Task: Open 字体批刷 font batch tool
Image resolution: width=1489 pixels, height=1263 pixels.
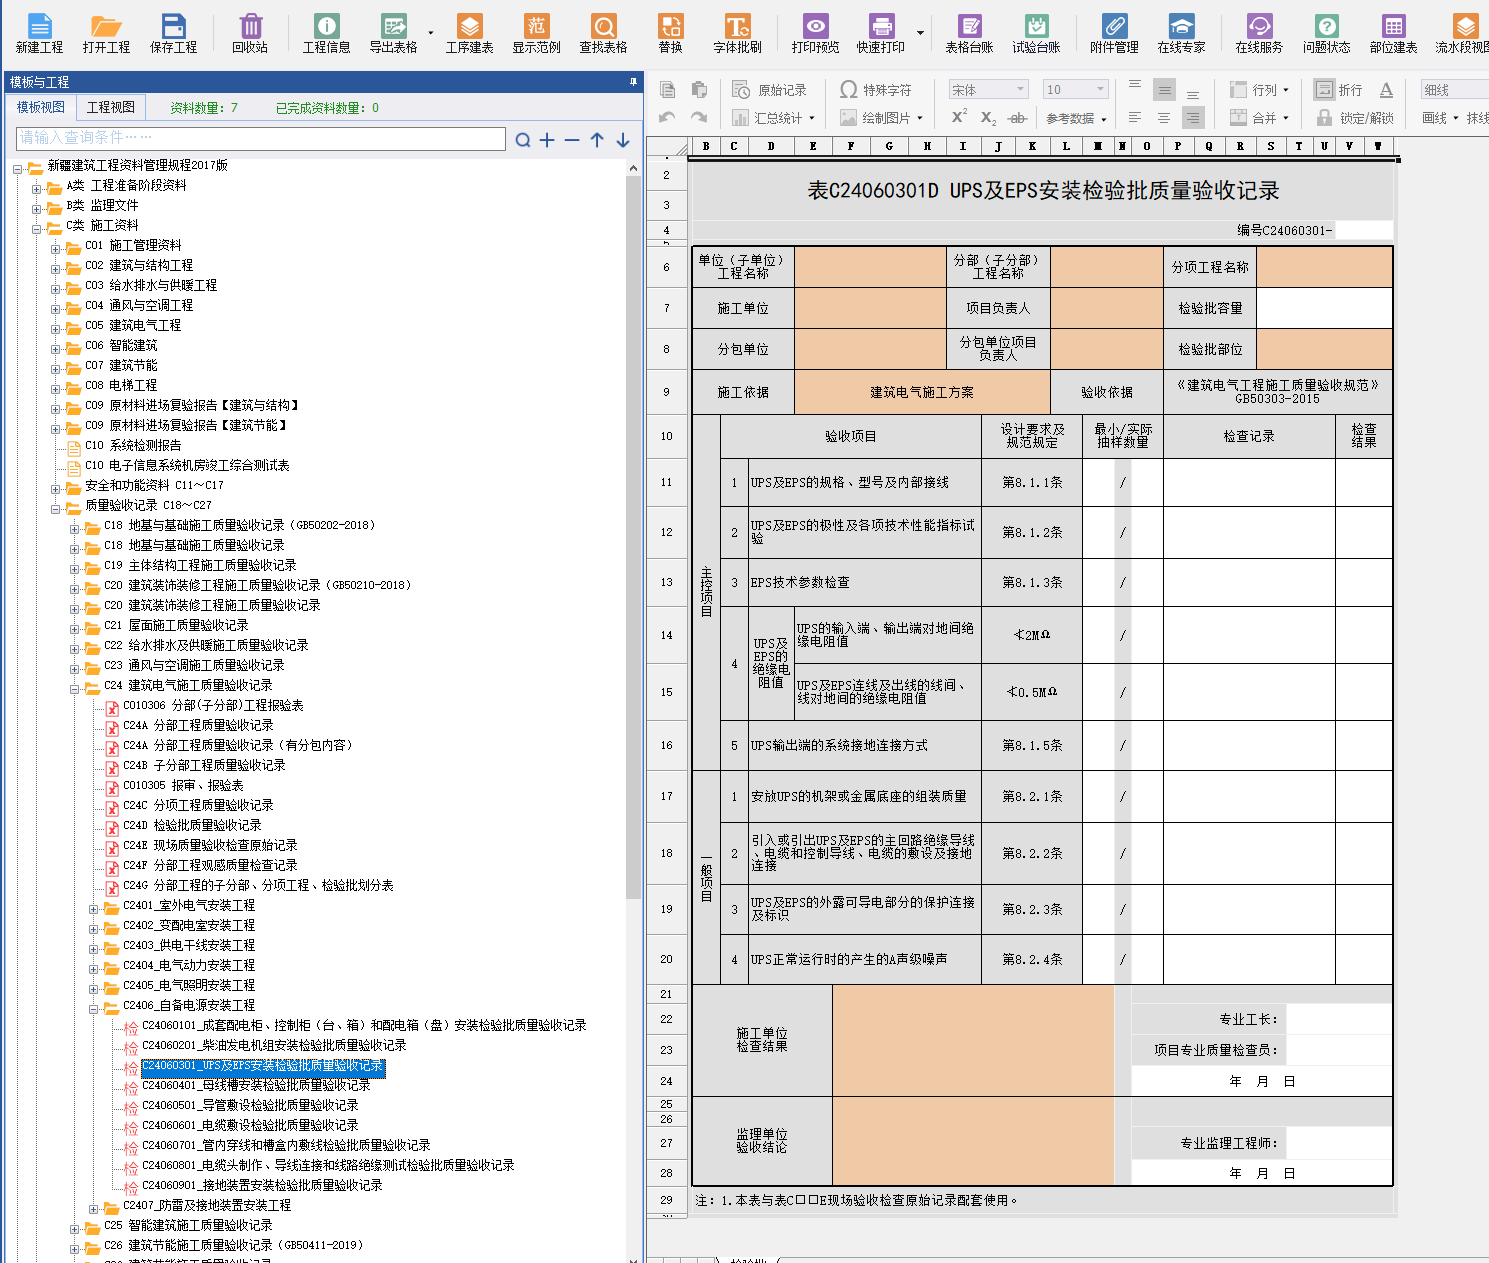Action: 738,34
